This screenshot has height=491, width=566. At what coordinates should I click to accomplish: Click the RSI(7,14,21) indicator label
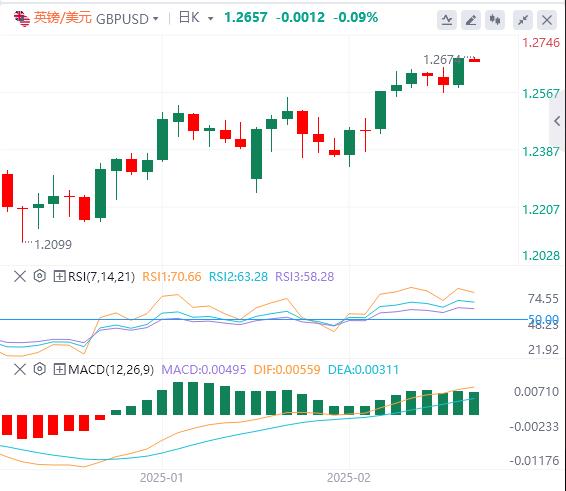tap(101, 277)
